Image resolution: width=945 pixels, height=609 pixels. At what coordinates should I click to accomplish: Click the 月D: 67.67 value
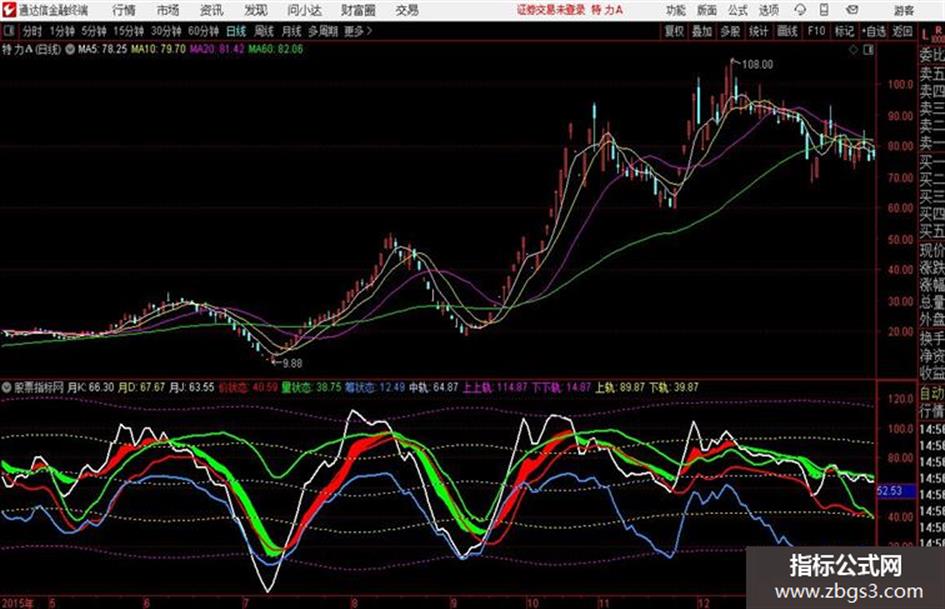[141, 387]
